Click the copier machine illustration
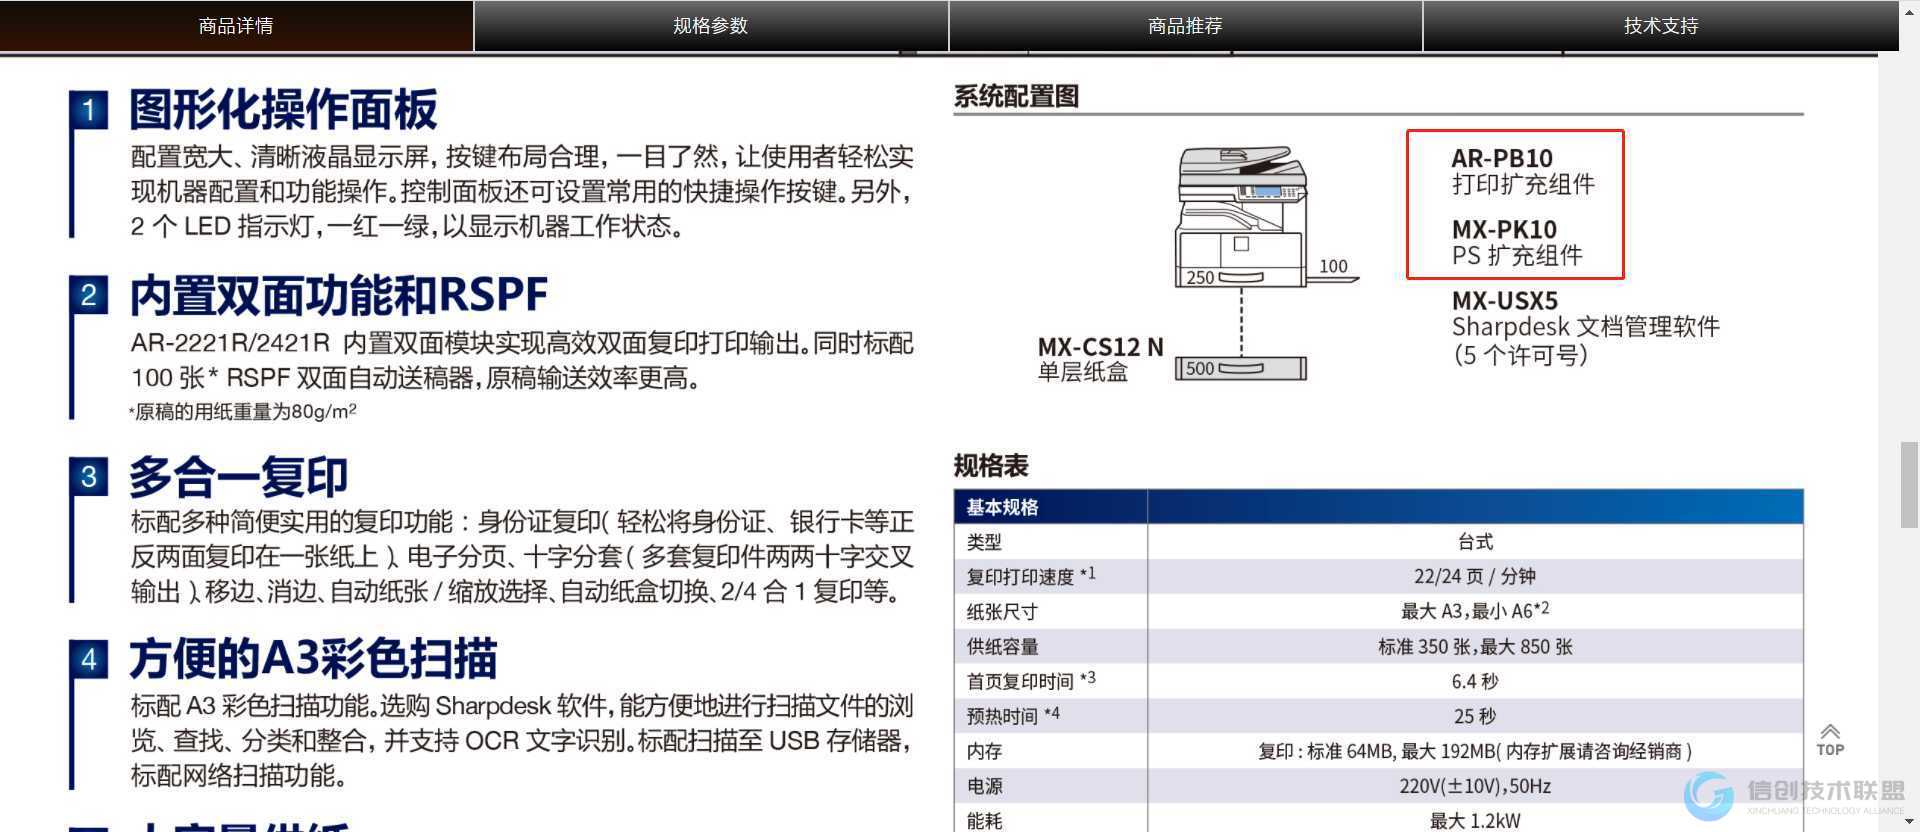Screen dimensions: 1920x832 click(x=1242, y=217)
